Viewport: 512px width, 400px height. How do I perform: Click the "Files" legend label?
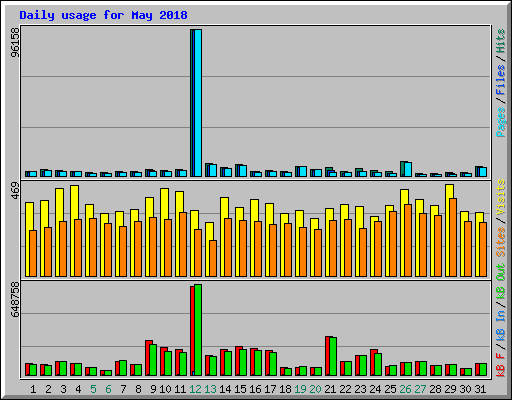coord(500,80)
